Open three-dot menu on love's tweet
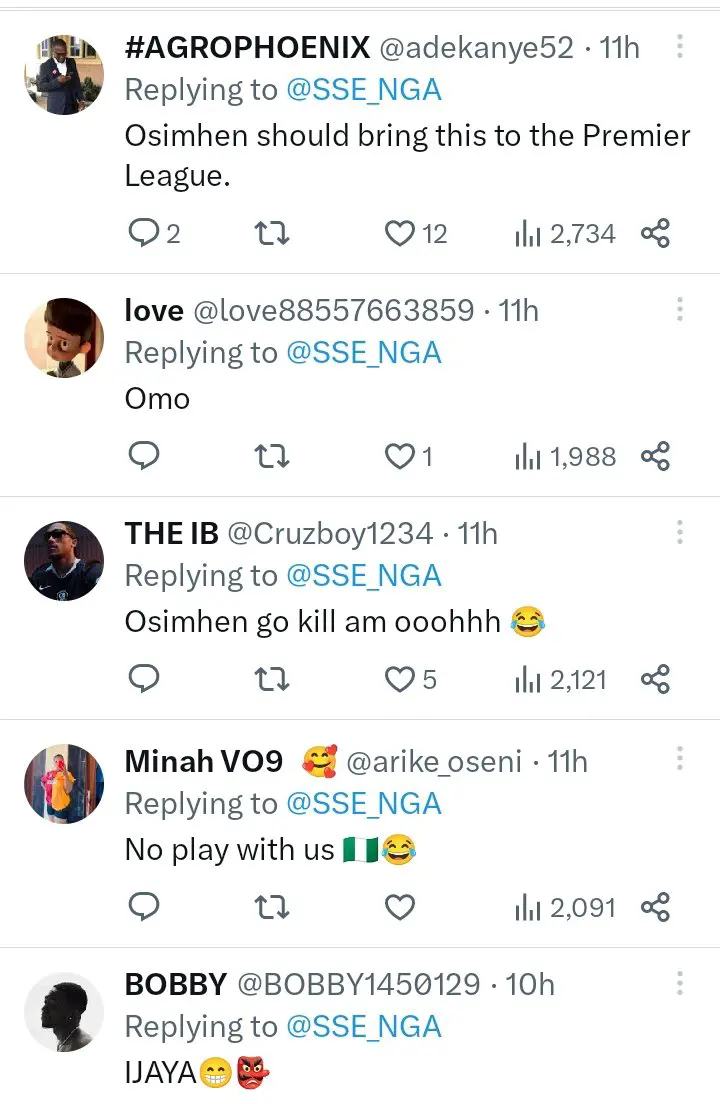Image resolution: width=720 pixels, height=1104 pixels. [679, 309]
